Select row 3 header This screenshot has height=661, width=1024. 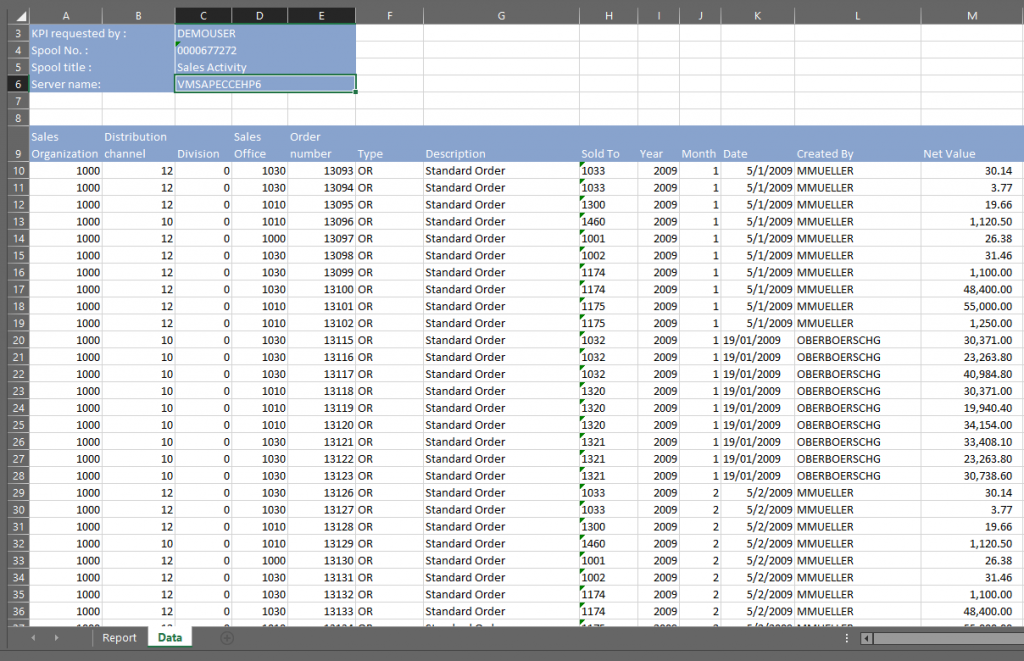[x=18, y=33]
